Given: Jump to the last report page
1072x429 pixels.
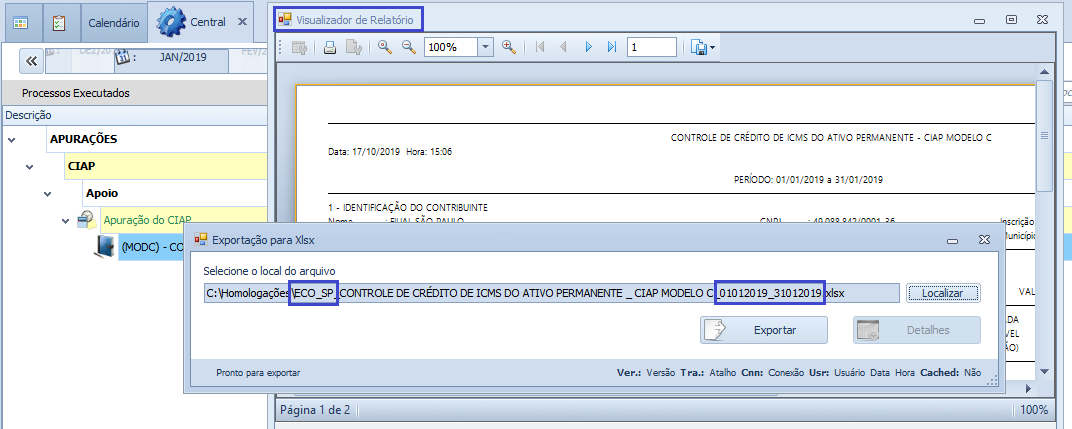Looking at the screenshot, I should coord(611,47).
